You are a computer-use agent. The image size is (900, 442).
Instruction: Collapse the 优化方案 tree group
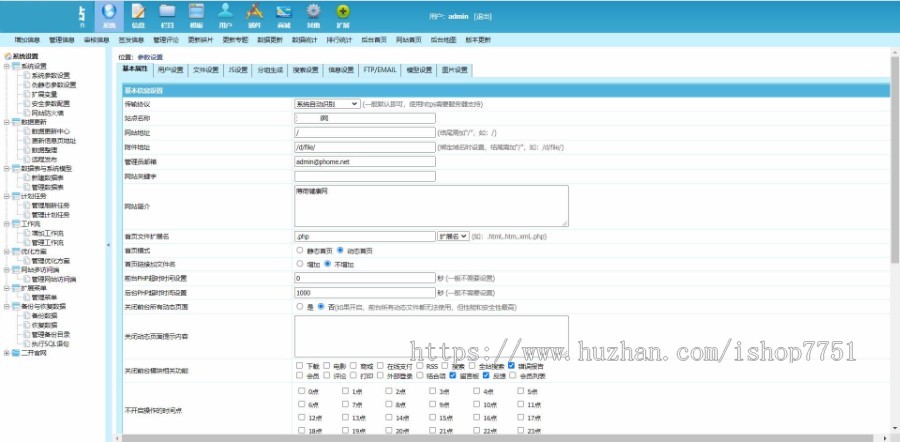click(6, 251)
